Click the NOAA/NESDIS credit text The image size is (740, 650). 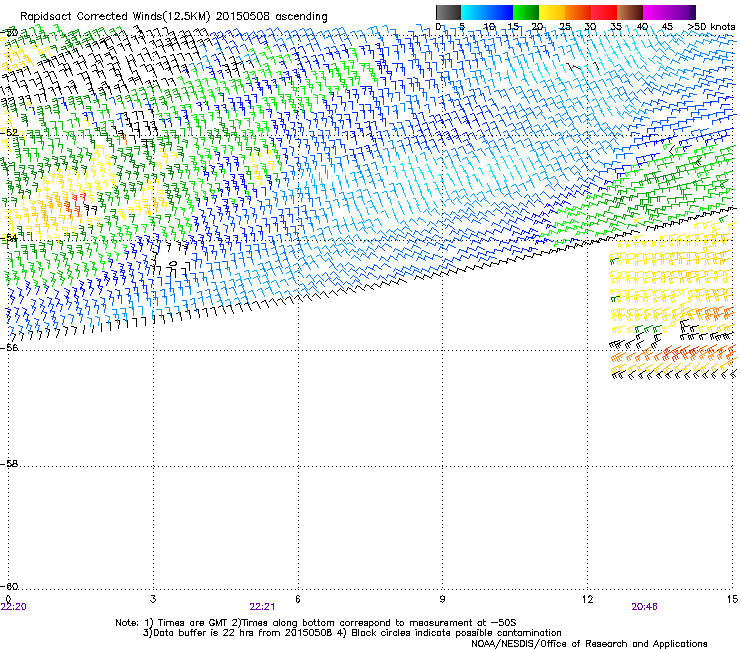tap(589, 644)
